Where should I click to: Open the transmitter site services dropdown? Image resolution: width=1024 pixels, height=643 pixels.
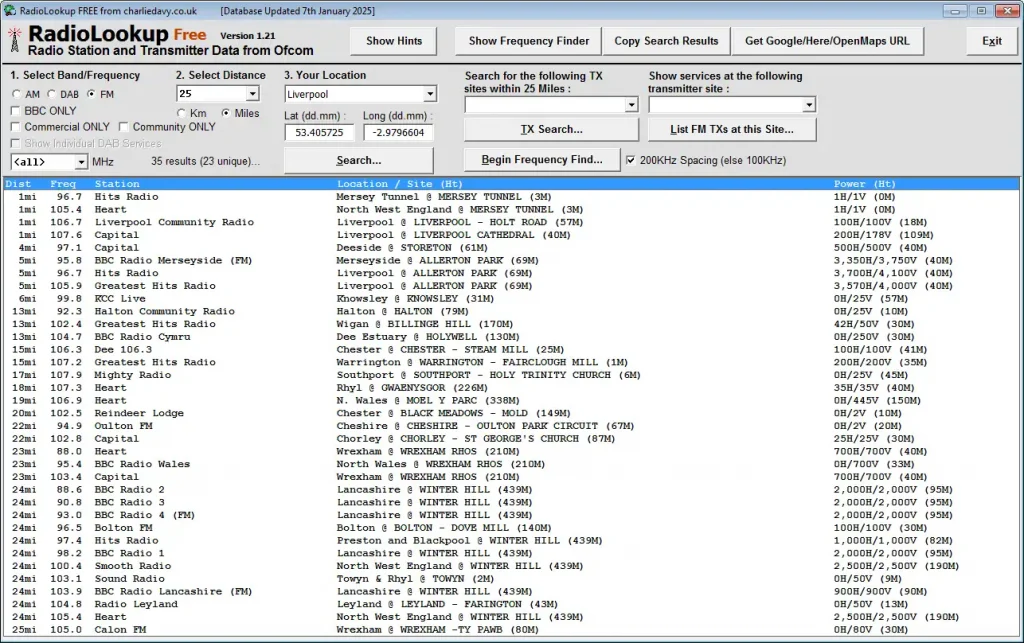811,104
